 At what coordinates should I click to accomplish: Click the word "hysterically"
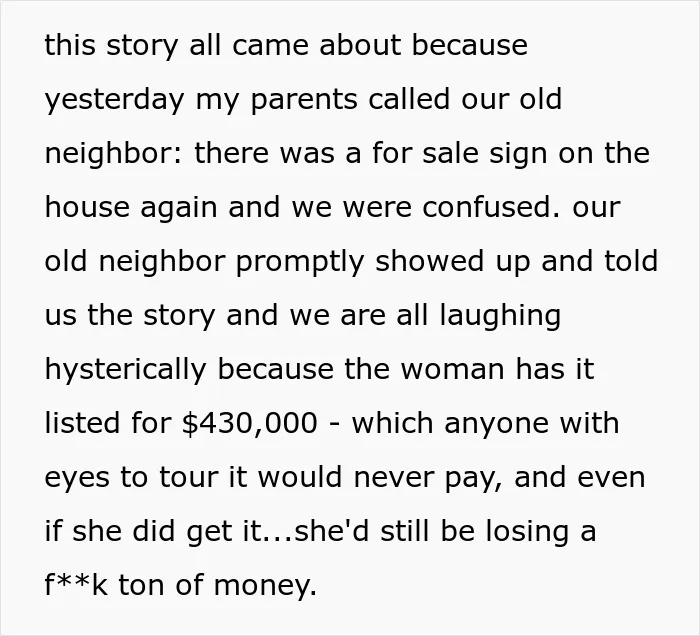pyautogui.click(x=125, y=370)
